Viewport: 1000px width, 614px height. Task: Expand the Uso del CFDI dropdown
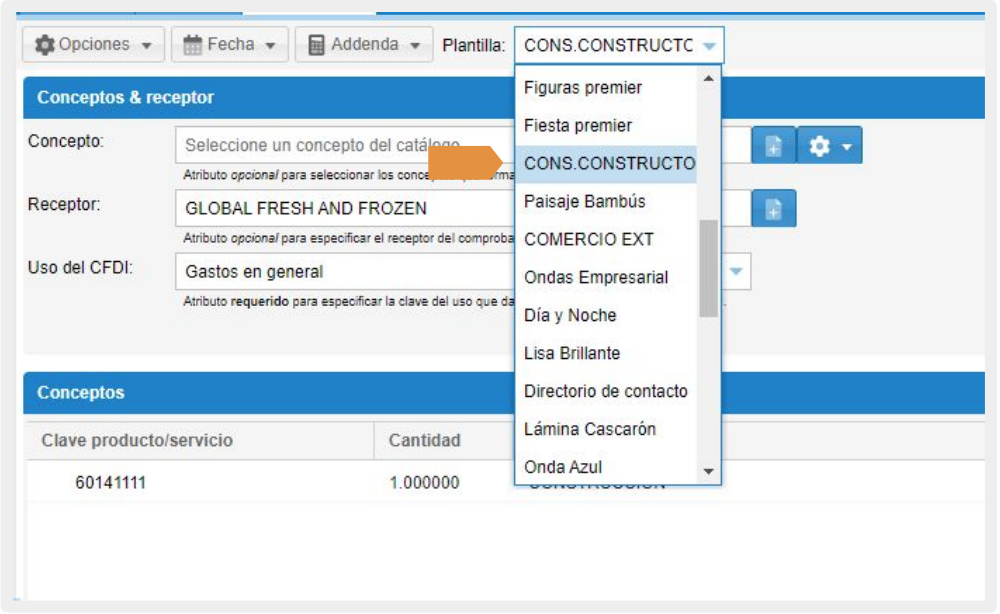coord(736,271)
